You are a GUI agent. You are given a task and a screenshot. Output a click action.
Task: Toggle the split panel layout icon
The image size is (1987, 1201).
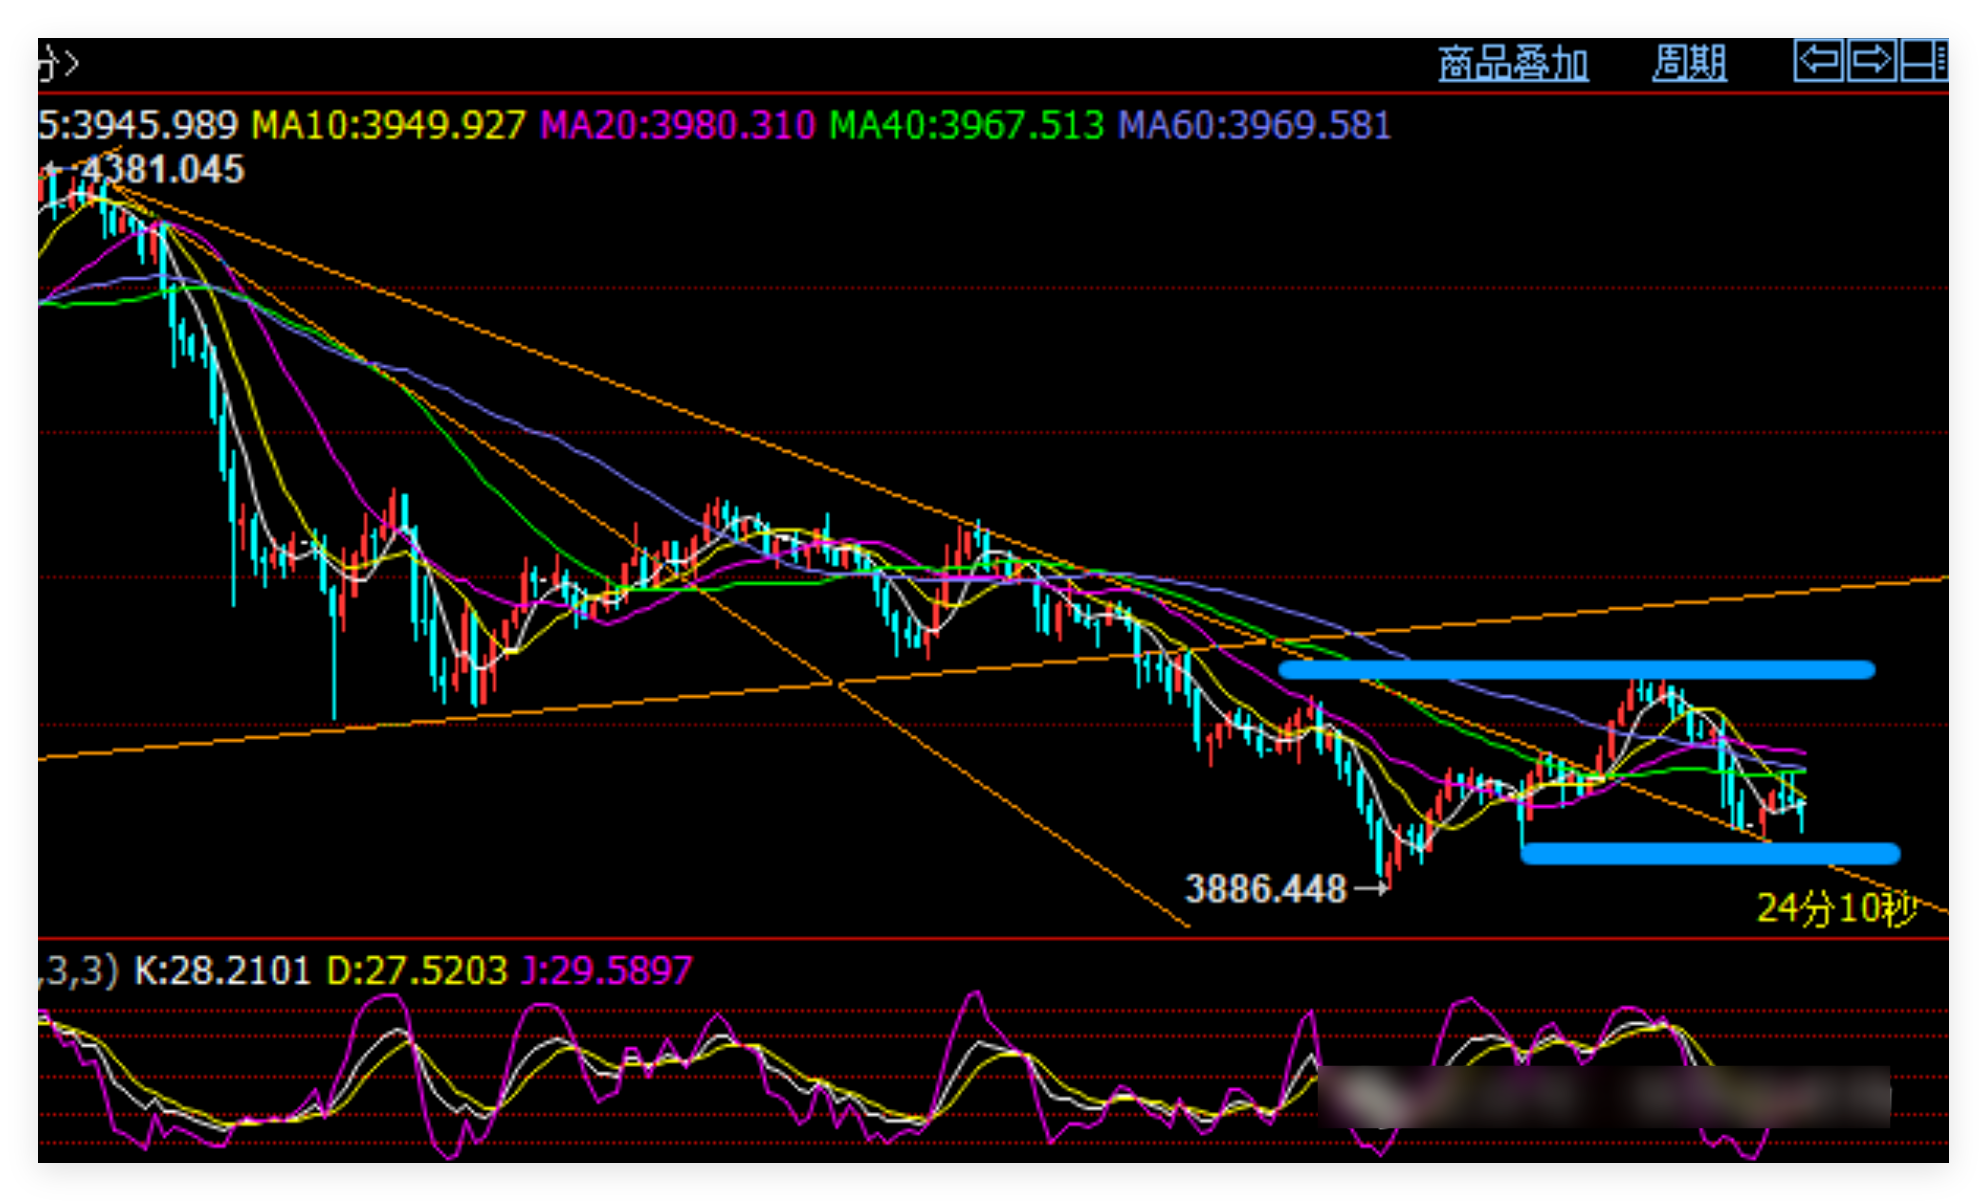[1923, 60]
